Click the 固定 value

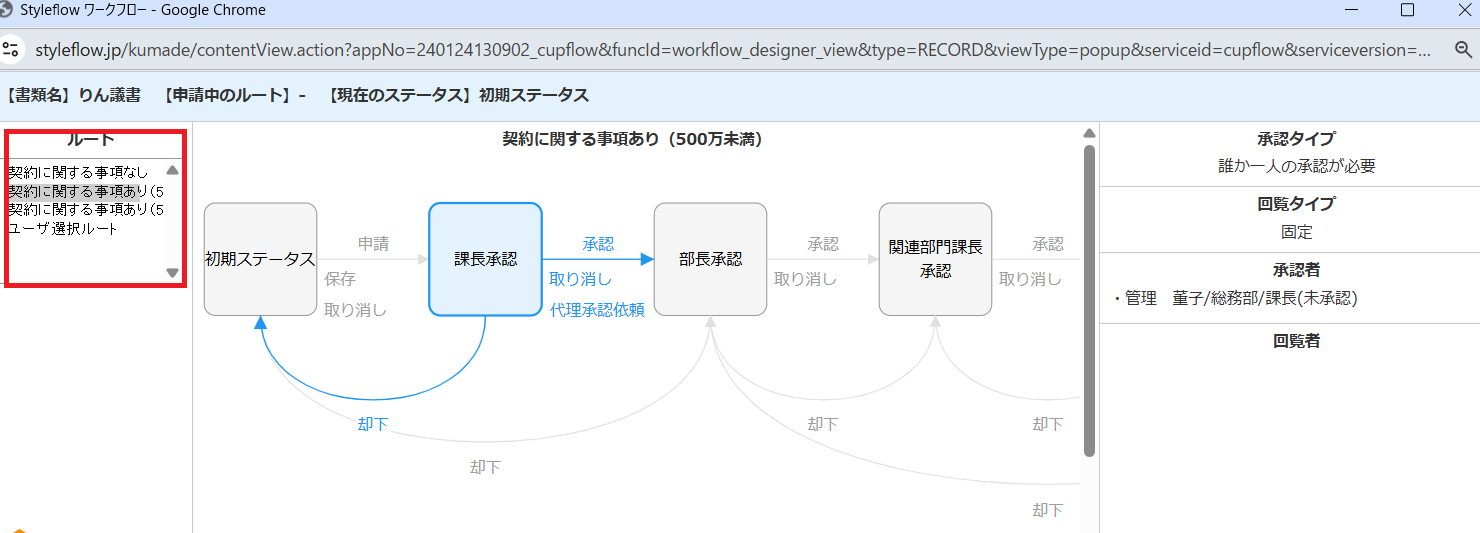1296,232
